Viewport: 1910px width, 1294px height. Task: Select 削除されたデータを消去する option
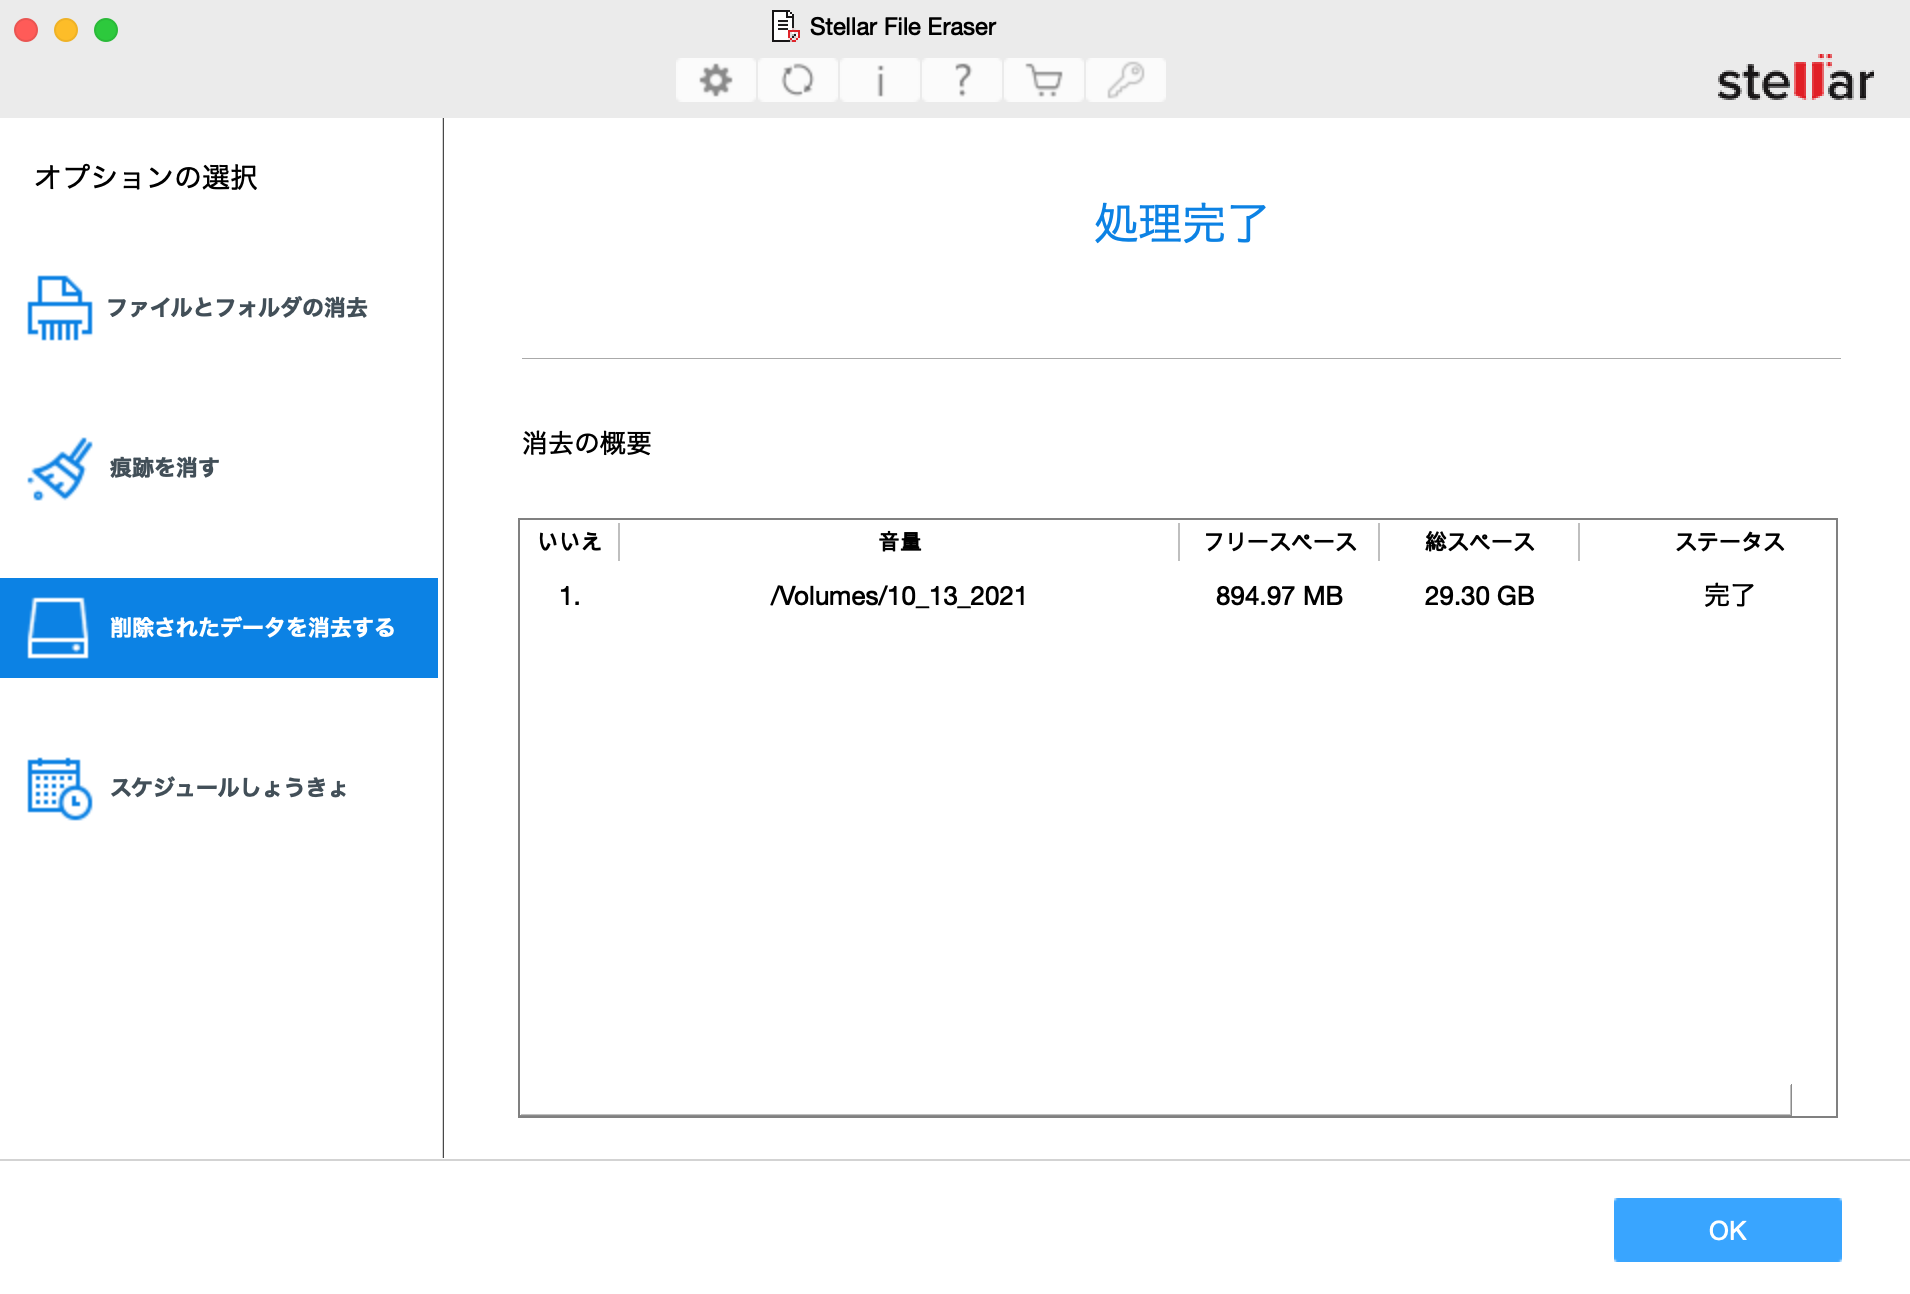coord(219,628)
